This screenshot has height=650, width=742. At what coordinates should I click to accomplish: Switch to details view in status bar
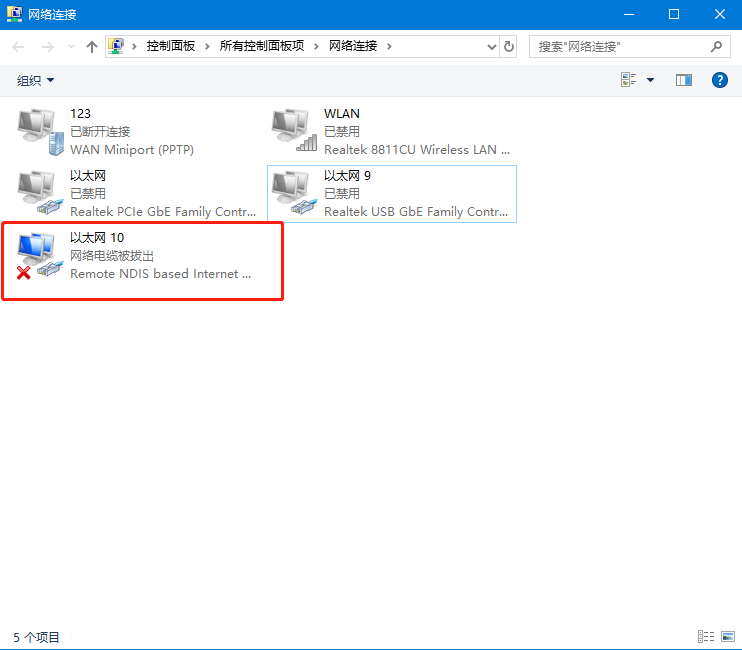(706, 636)
